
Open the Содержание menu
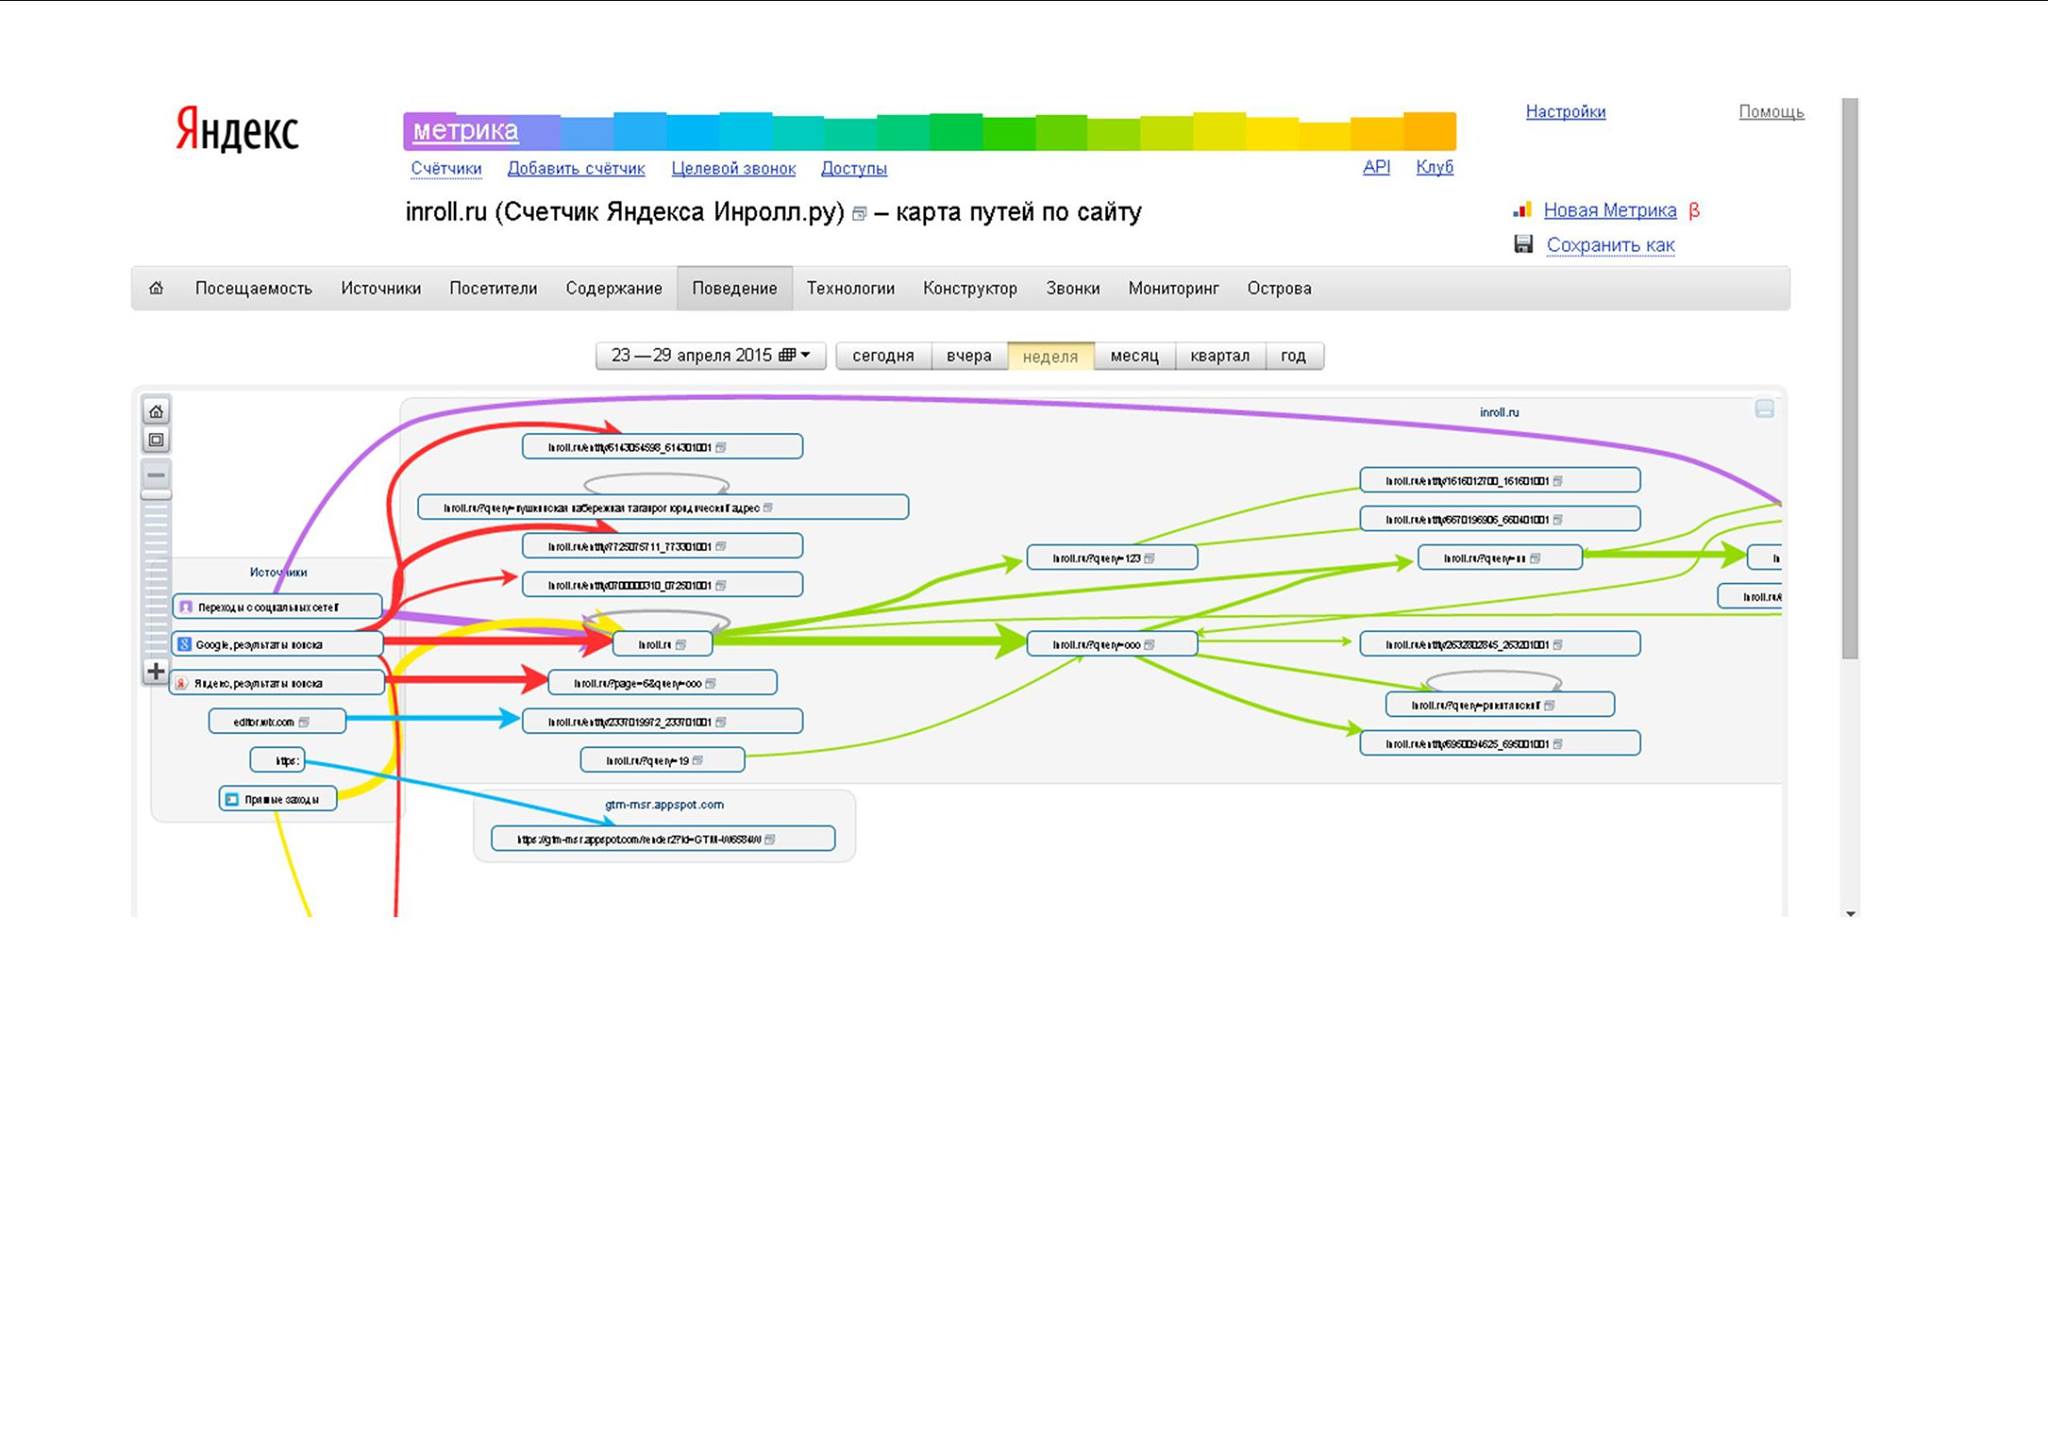[x=614, y=288]
